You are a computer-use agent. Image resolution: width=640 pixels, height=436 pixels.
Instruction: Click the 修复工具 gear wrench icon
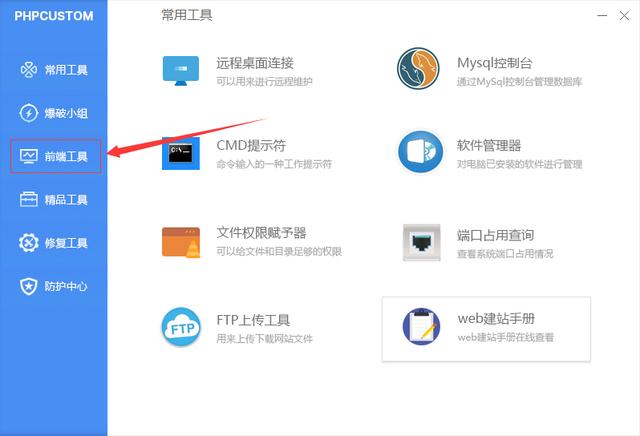pos(29,243)
